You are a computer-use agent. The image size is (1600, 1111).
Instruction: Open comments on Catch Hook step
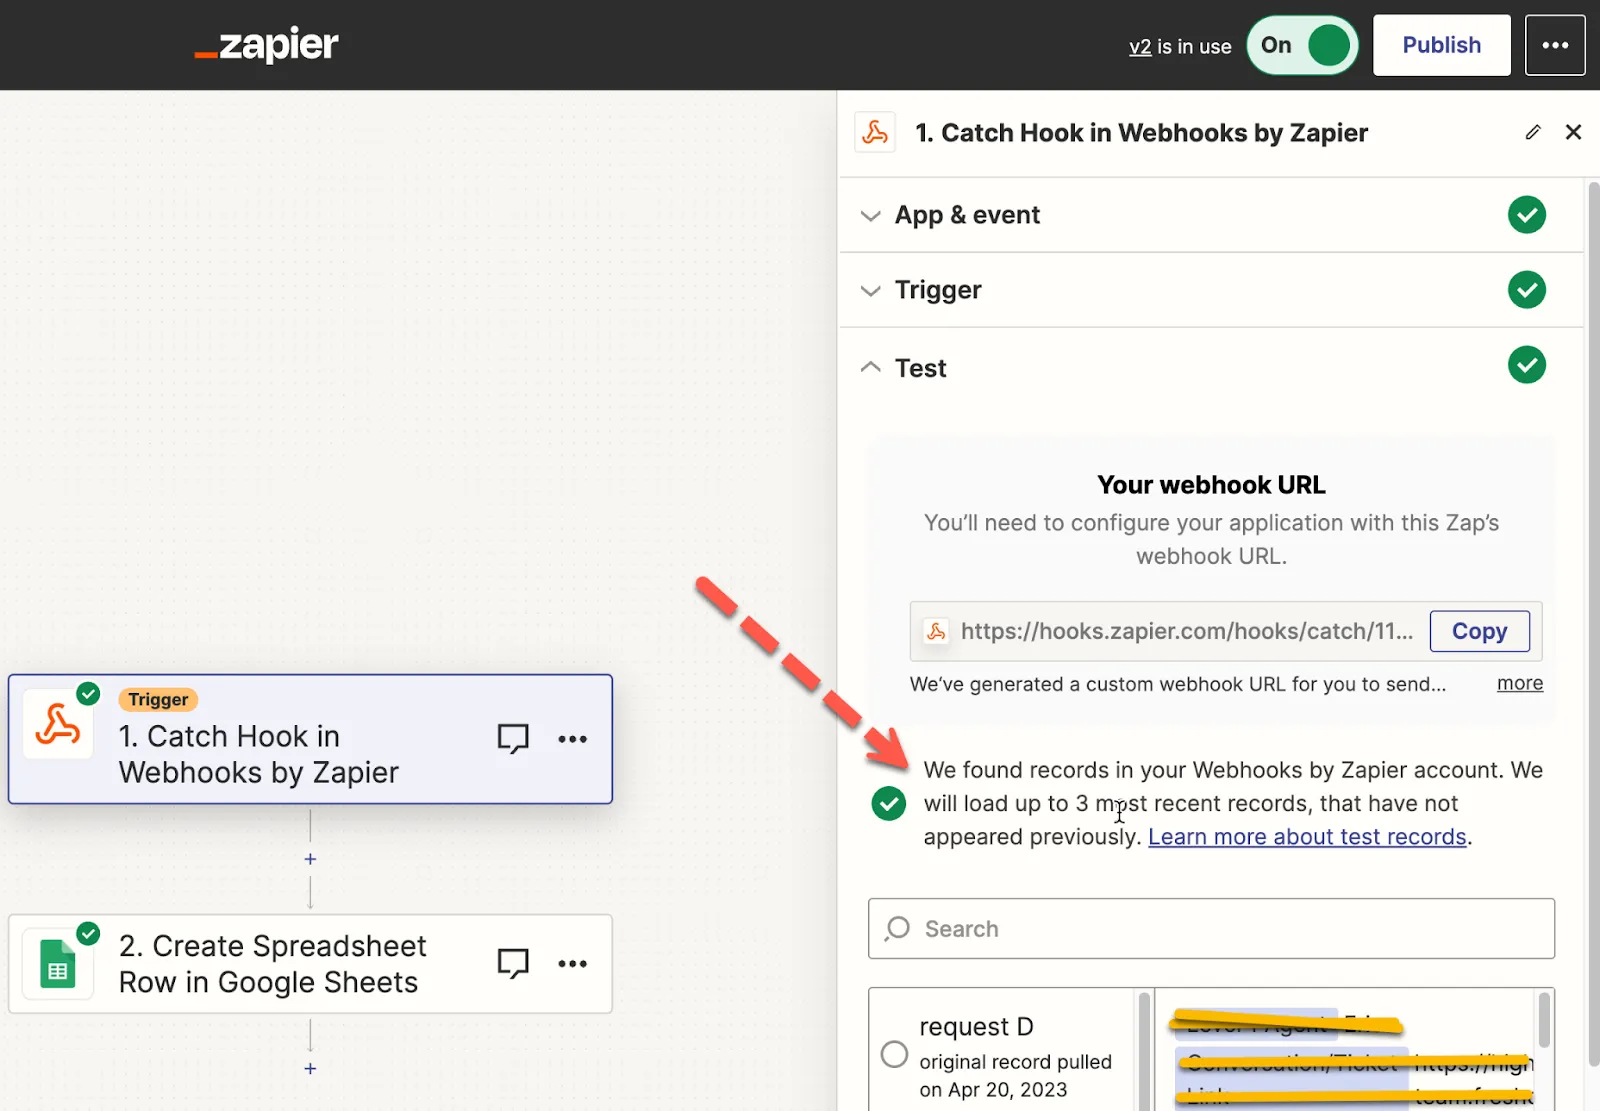pyautogui.click(x=513, y=739)
